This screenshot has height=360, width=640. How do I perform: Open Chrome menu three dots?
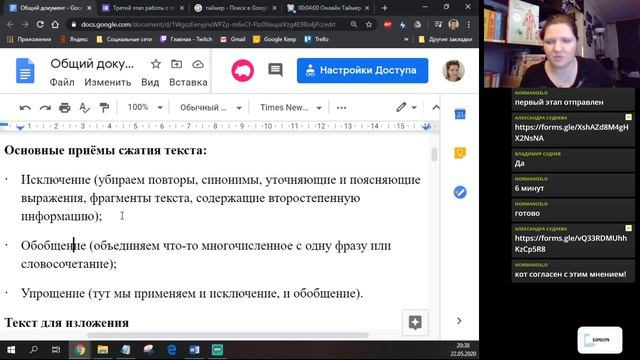click(x=469, y=24)
